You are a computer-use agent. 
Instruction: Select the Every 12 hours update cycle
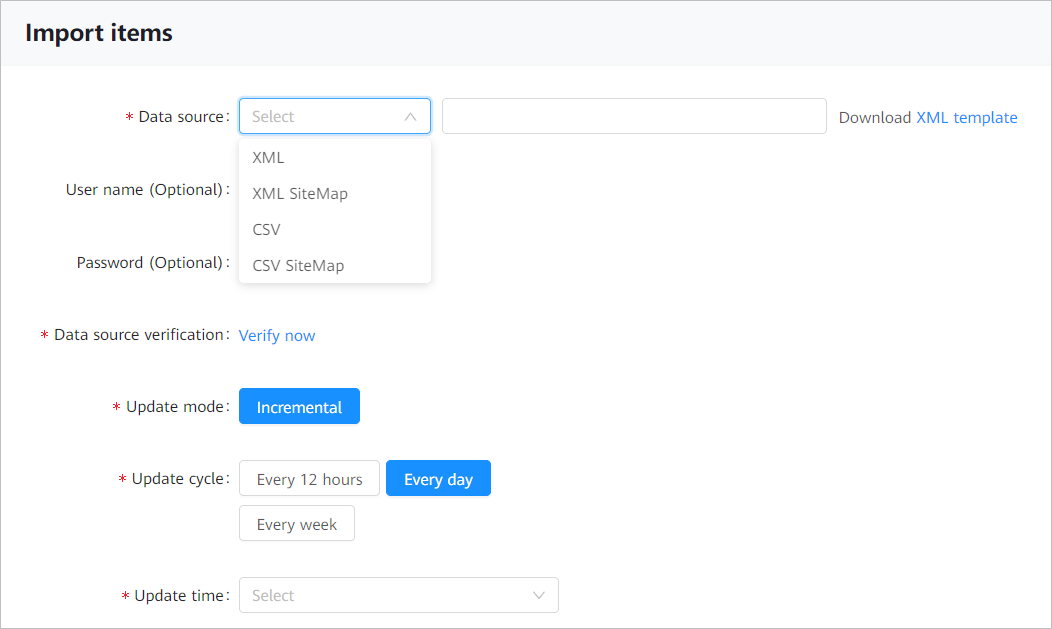coord(309,479)
